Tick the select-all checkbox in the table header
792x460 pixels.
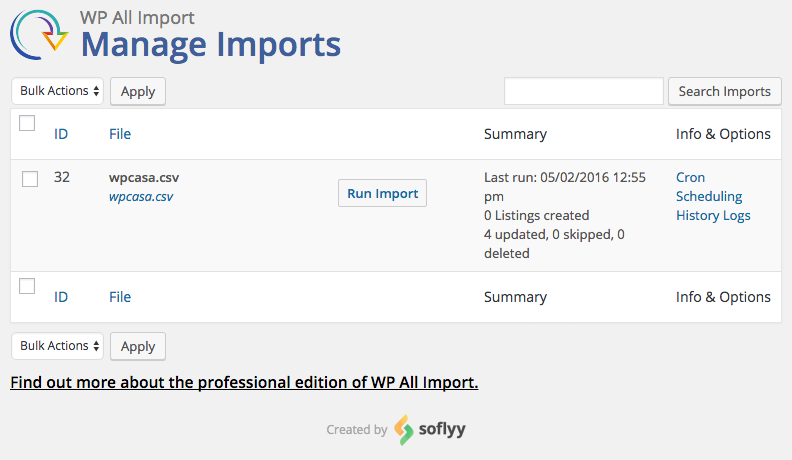click(x=27, y=123)
